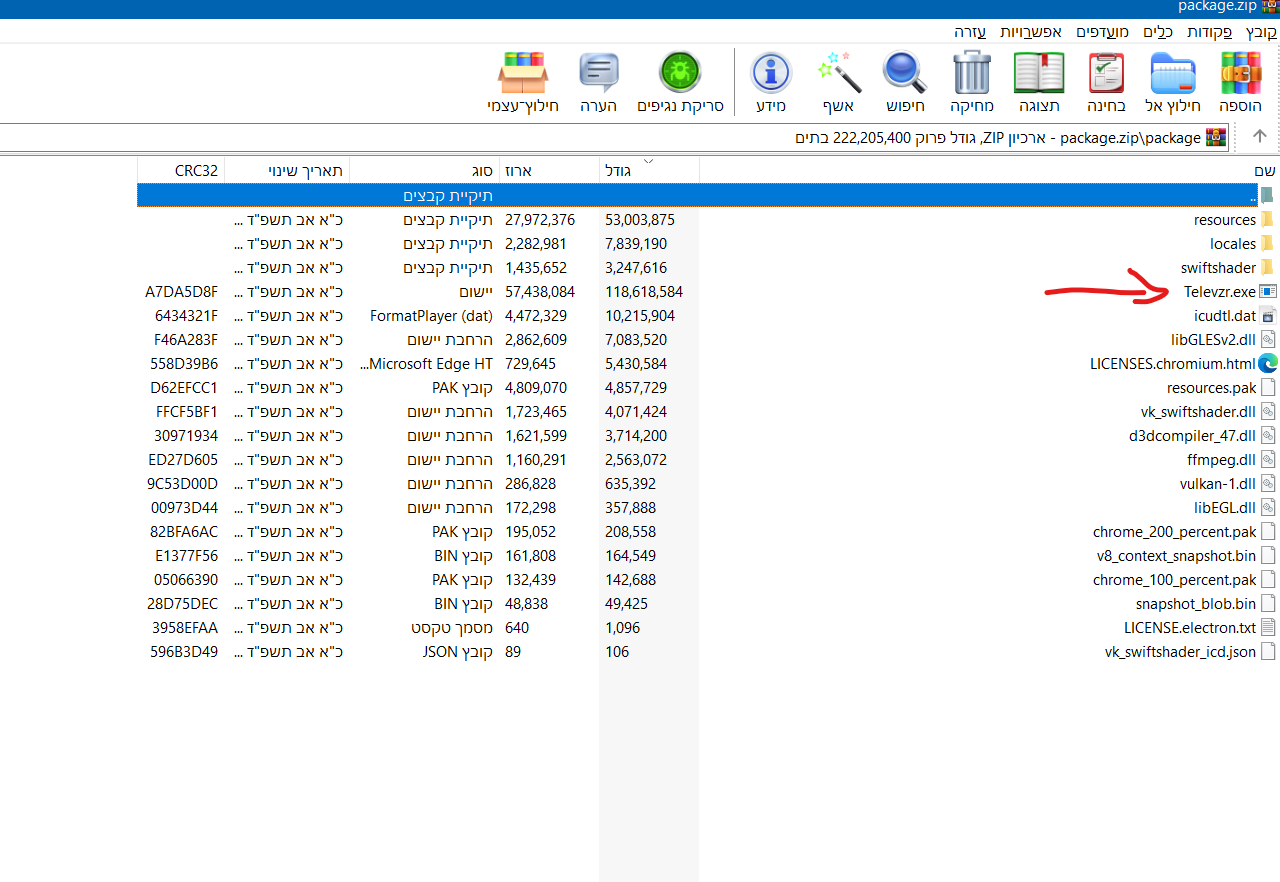The width and height of the screenshot is (1280, 882).
Task: Click the מידע (Info) icon
Action: 770,74
